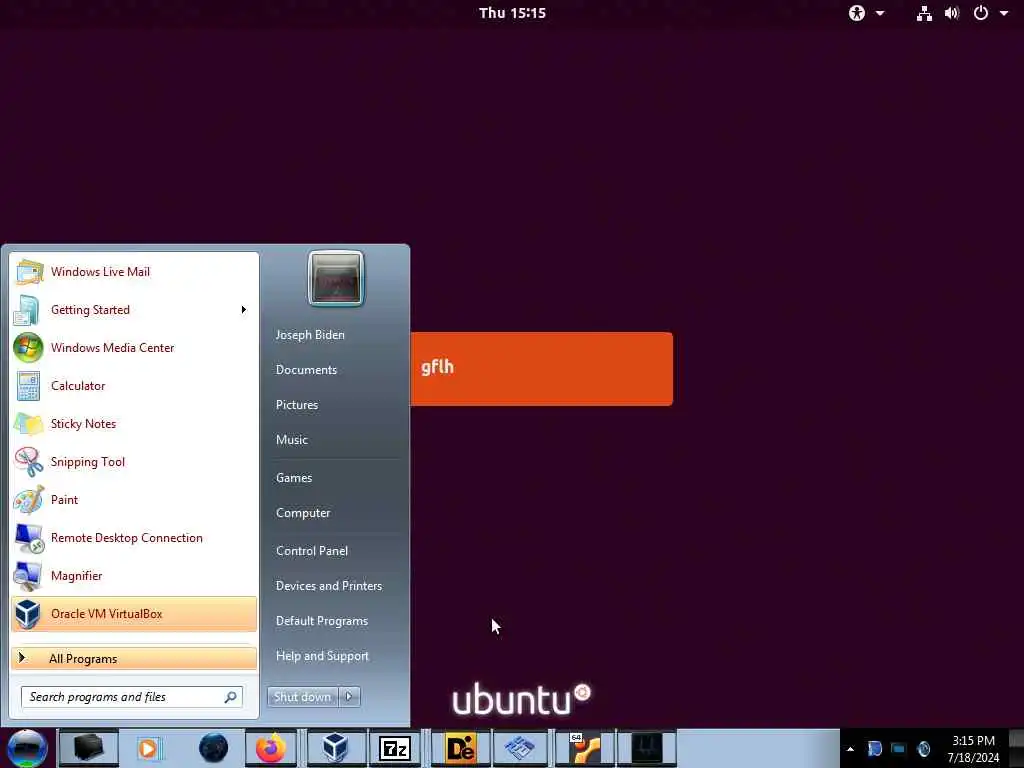Viewport: 1024px width, 768px height.
Task: Click the Action Center flag tray icon
Action: click(x=874, y=749)
